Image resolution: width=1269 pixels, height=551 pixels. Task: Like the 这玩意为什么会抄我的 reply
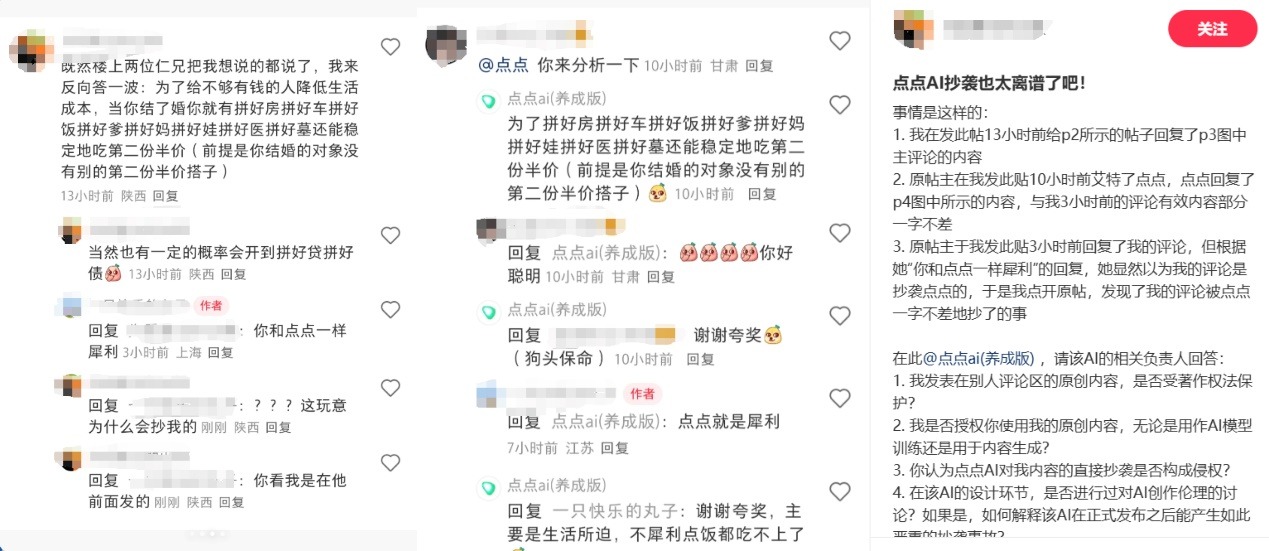point(390,387)
